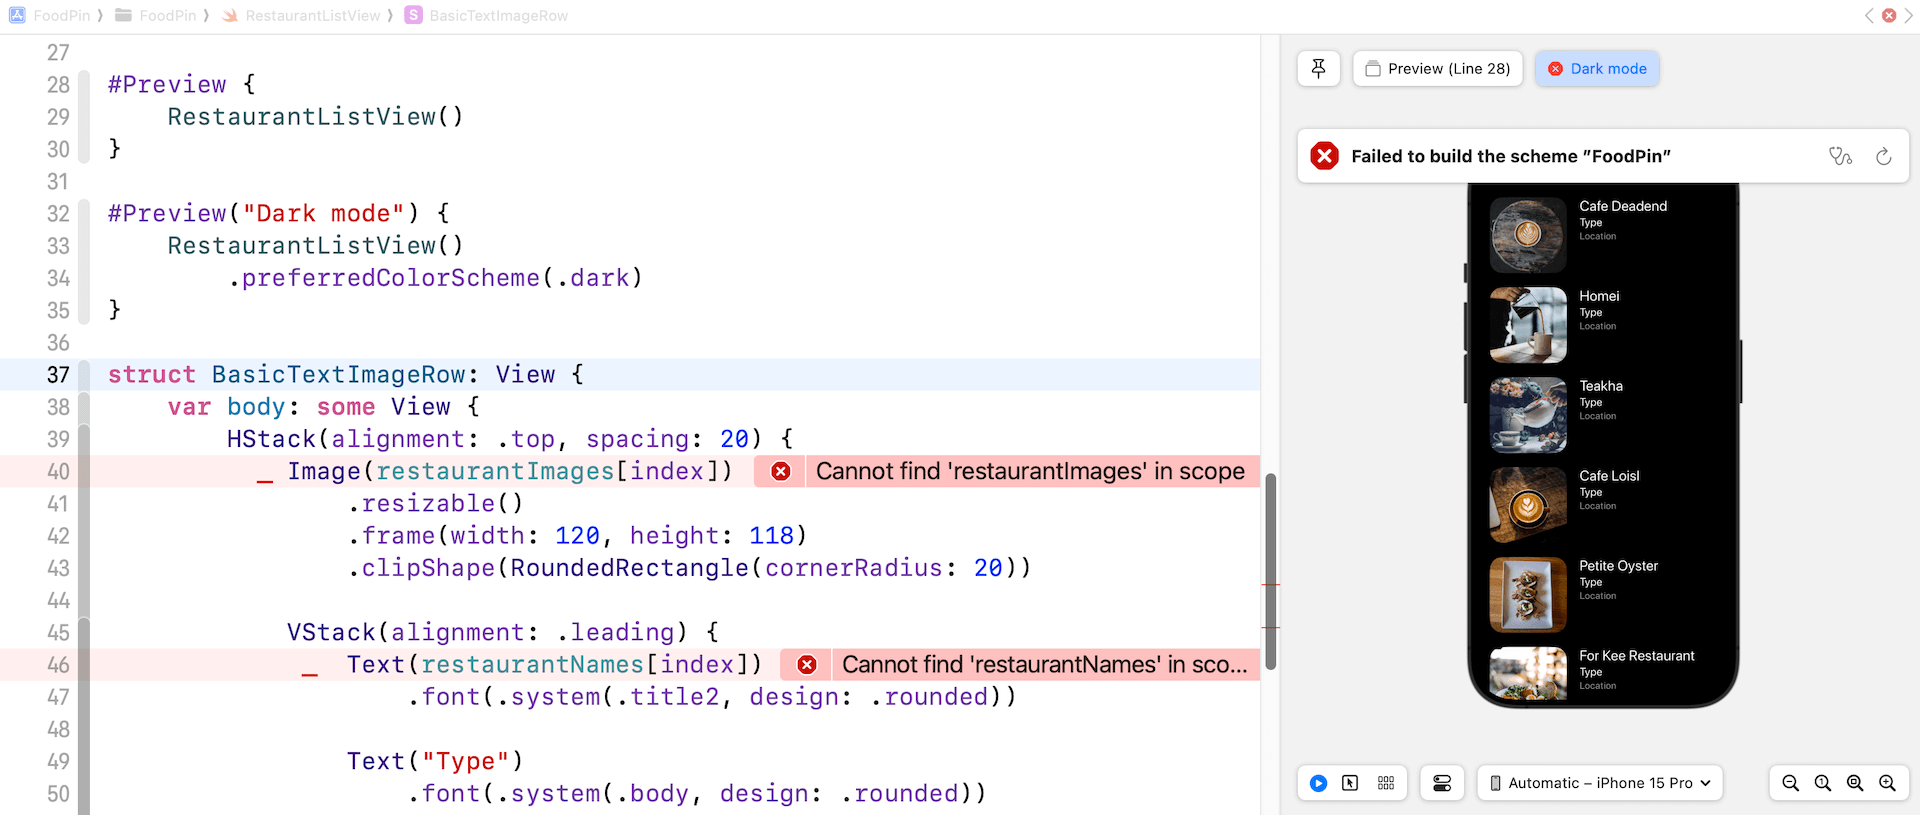
Task: Enable Selectable preview mode
Action: point(1350,783)
